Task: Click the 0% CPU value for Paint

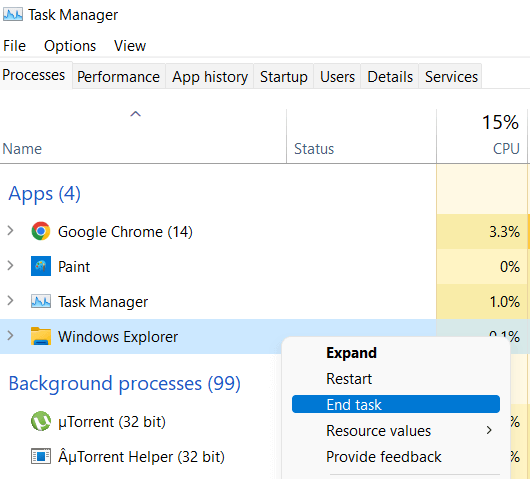Action: point(510,267)
